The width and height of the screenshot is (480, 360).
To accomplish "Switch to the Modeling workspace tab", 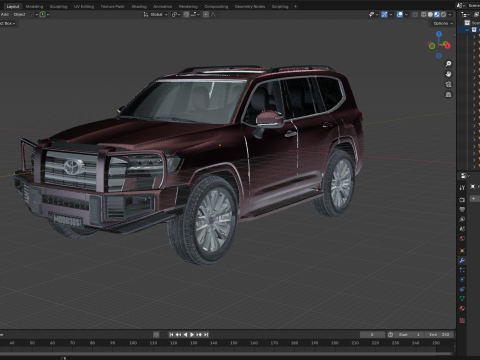I will click(x=34, y=6).
